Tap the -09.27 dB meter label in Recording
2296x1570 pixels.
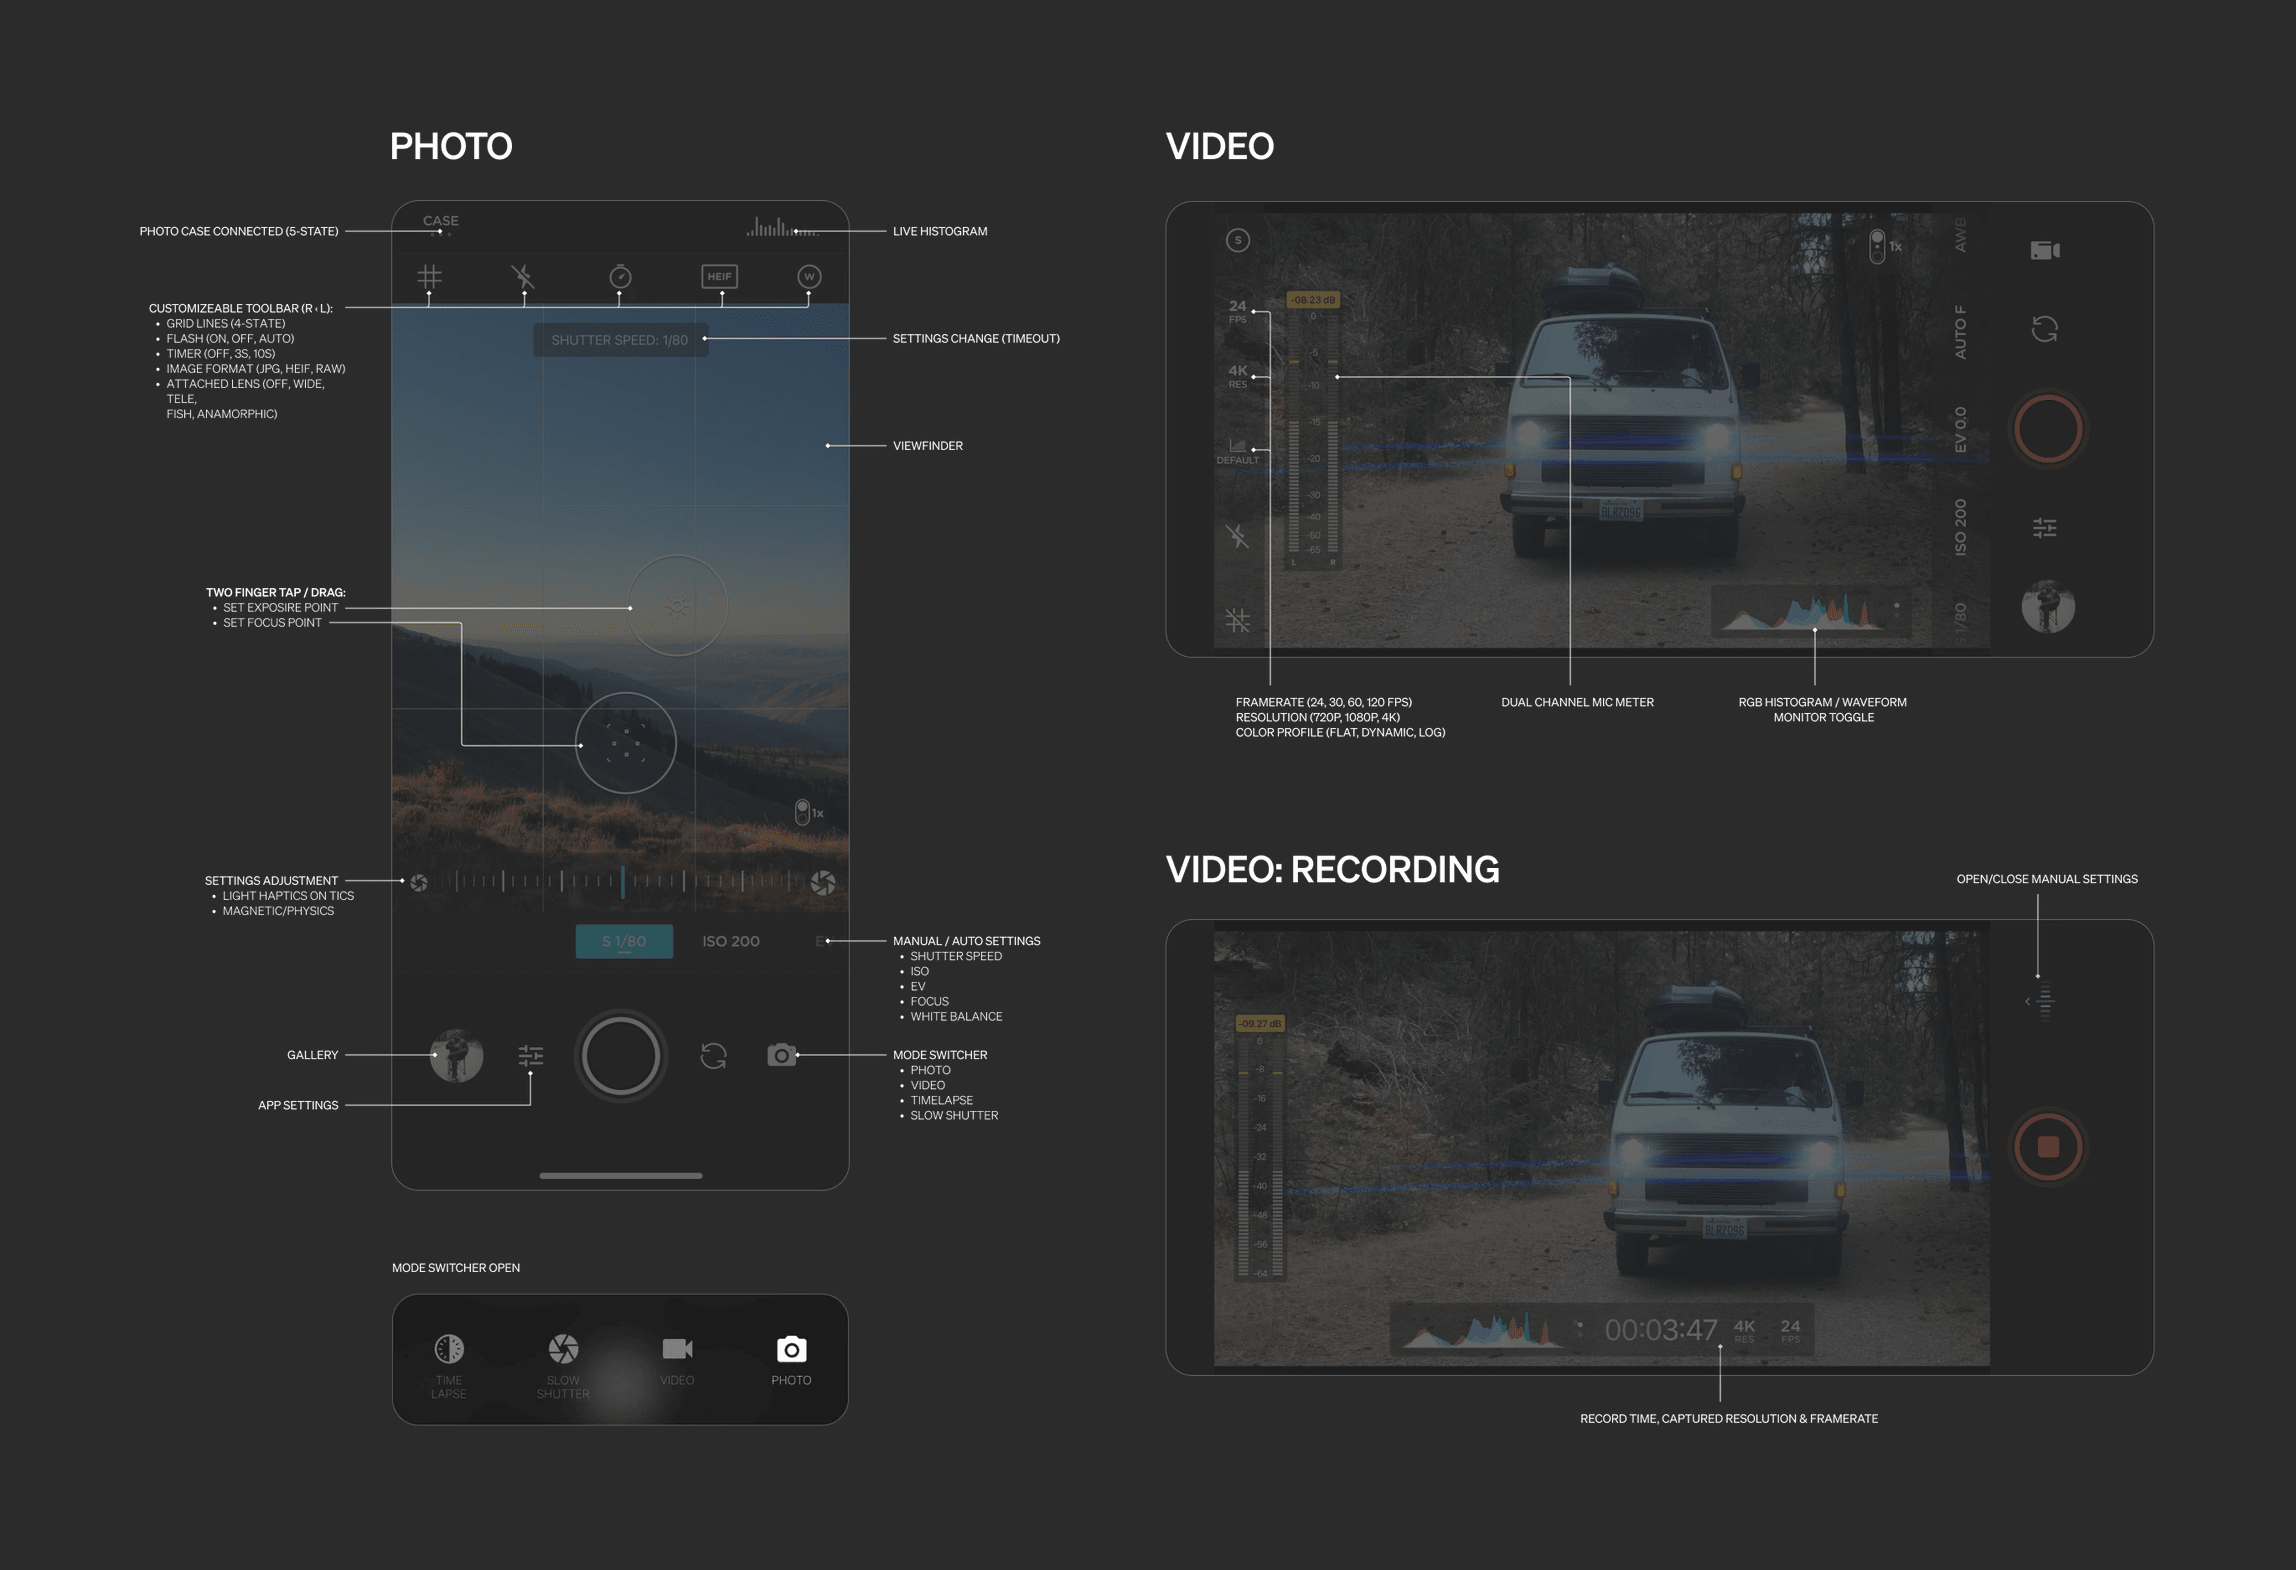point(1260,1024)
